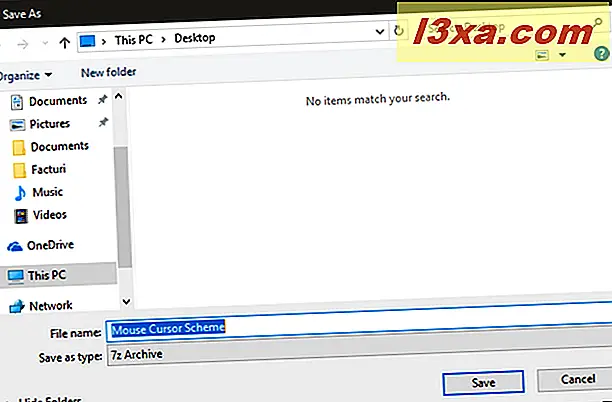Open the Organize menu

pyautogui.click(x=25, y=75)
